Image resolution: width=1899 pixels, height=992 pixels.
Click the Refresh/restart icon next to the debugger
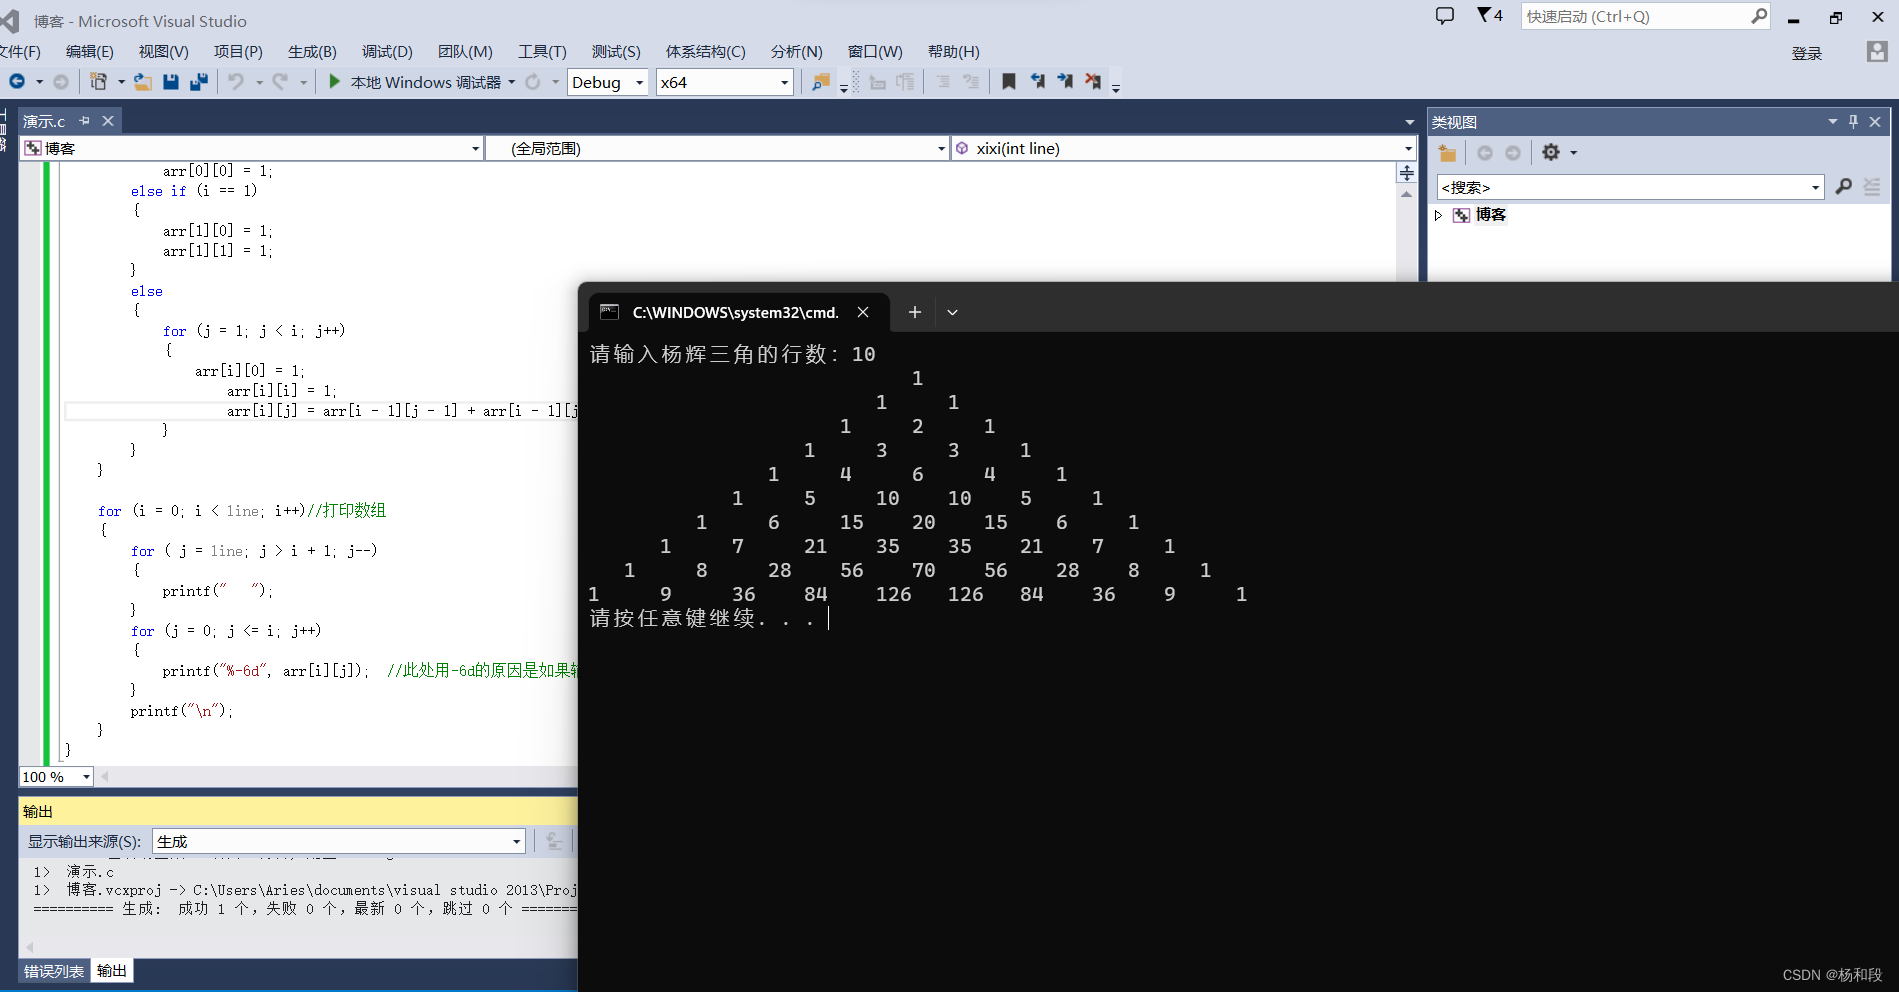click(533, 82)
